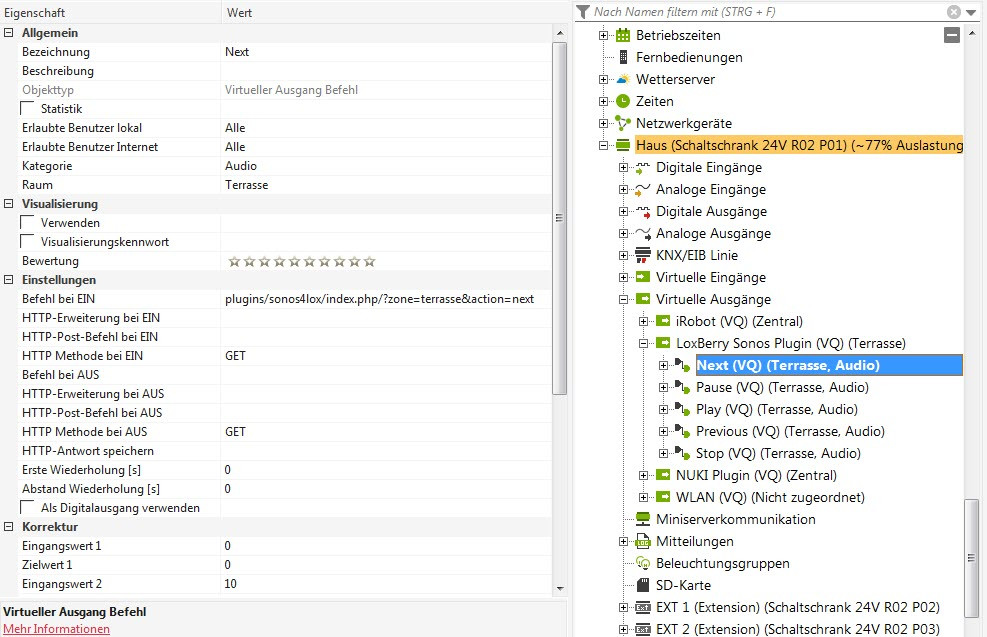Enable the Statistik checkbox

coord(28,108)
